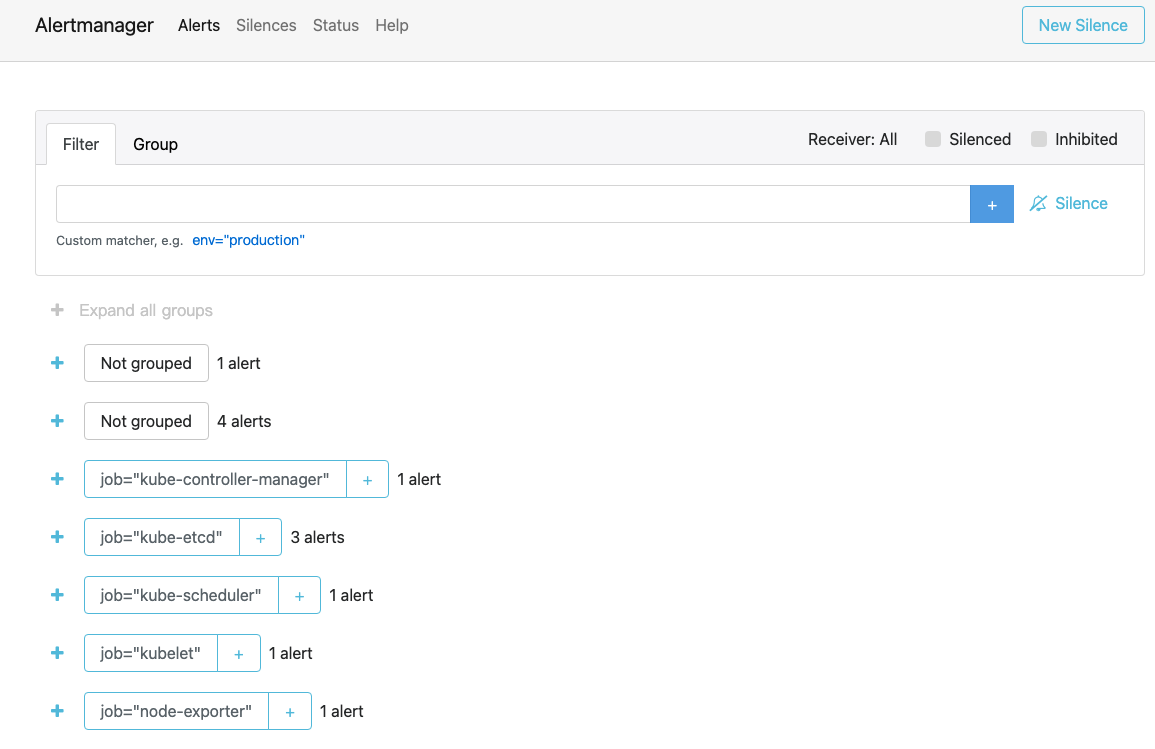Toggle the Inhibited checkbox
The width and height of the screenshot is (1155, 749).
coord(1039,140)
